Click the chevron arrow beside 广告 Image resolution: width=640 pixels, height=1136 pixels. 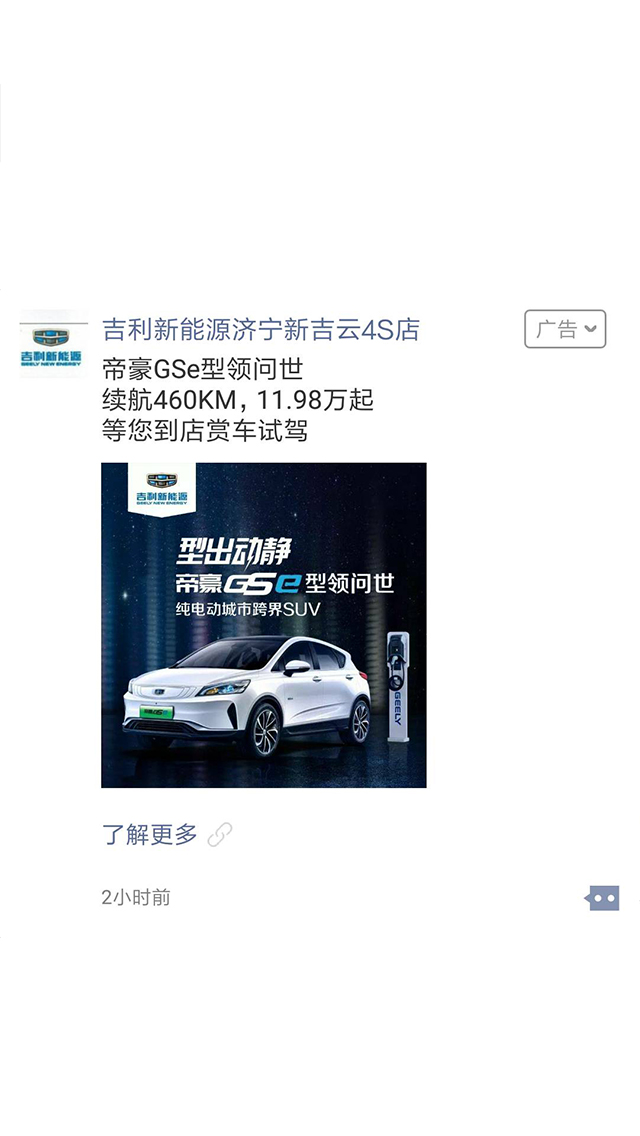pos(590,329)
